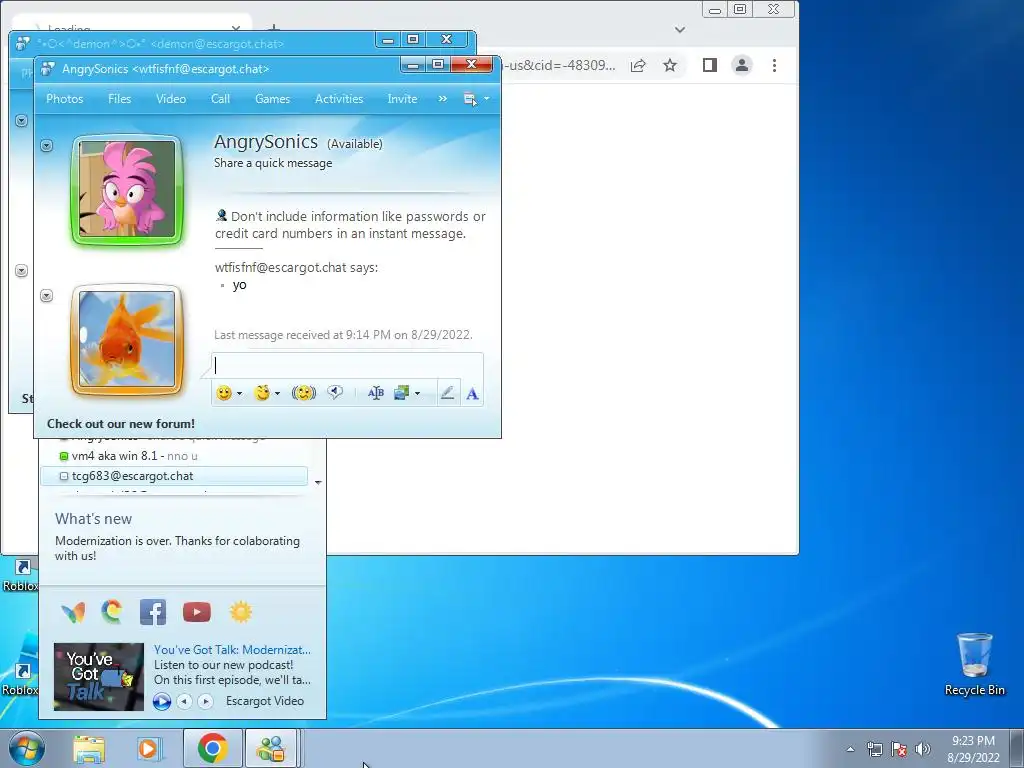Open the show menu icon dropdown in chat toolbar
1024x768 pixels.
[x=476, y=99]
